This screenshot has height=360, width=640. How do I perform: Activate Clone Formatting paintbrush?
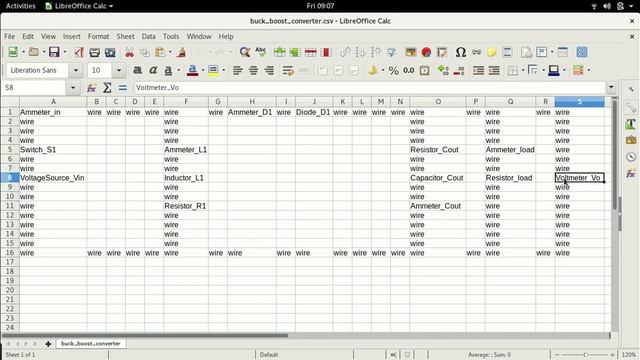pos(182,52)
